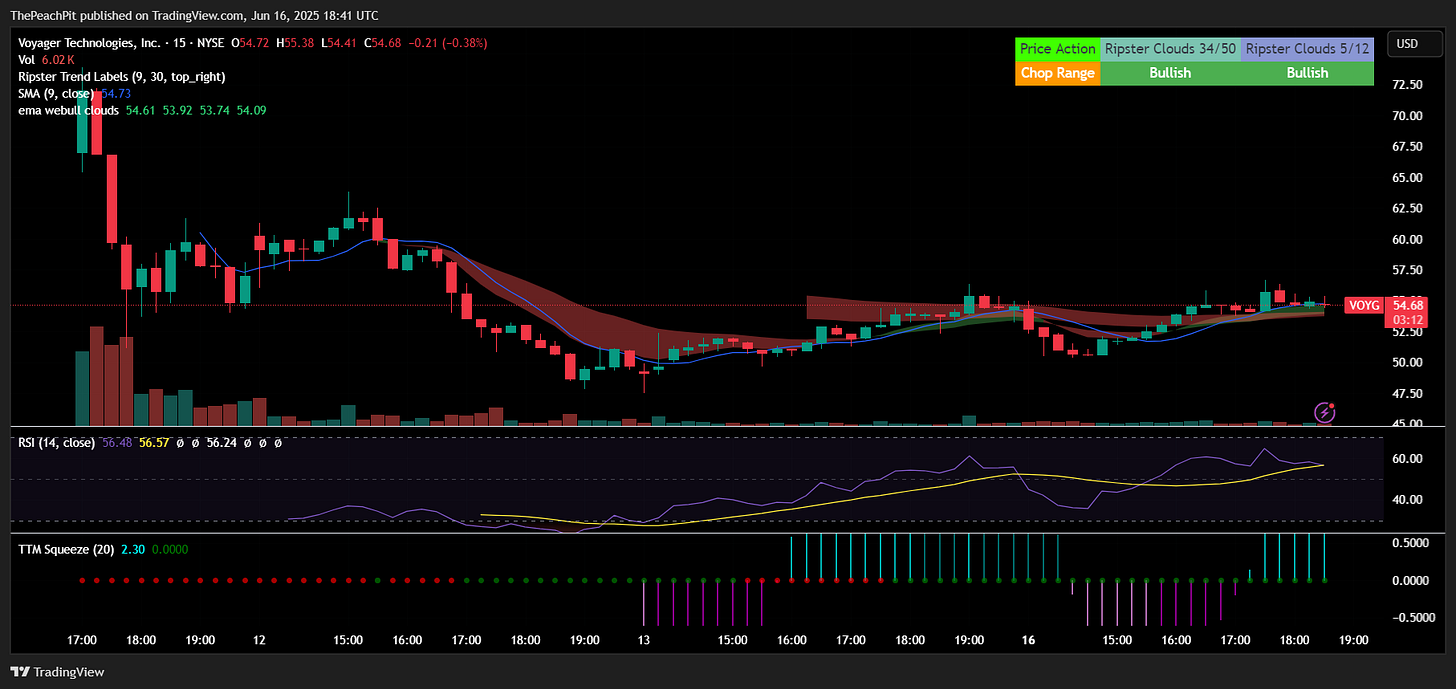Image resolution: width=1456 pixels, height=689 pixels.
Task: Click Bullish under Ripster Clouds 34/50
Action: (x=1170, y=73)
